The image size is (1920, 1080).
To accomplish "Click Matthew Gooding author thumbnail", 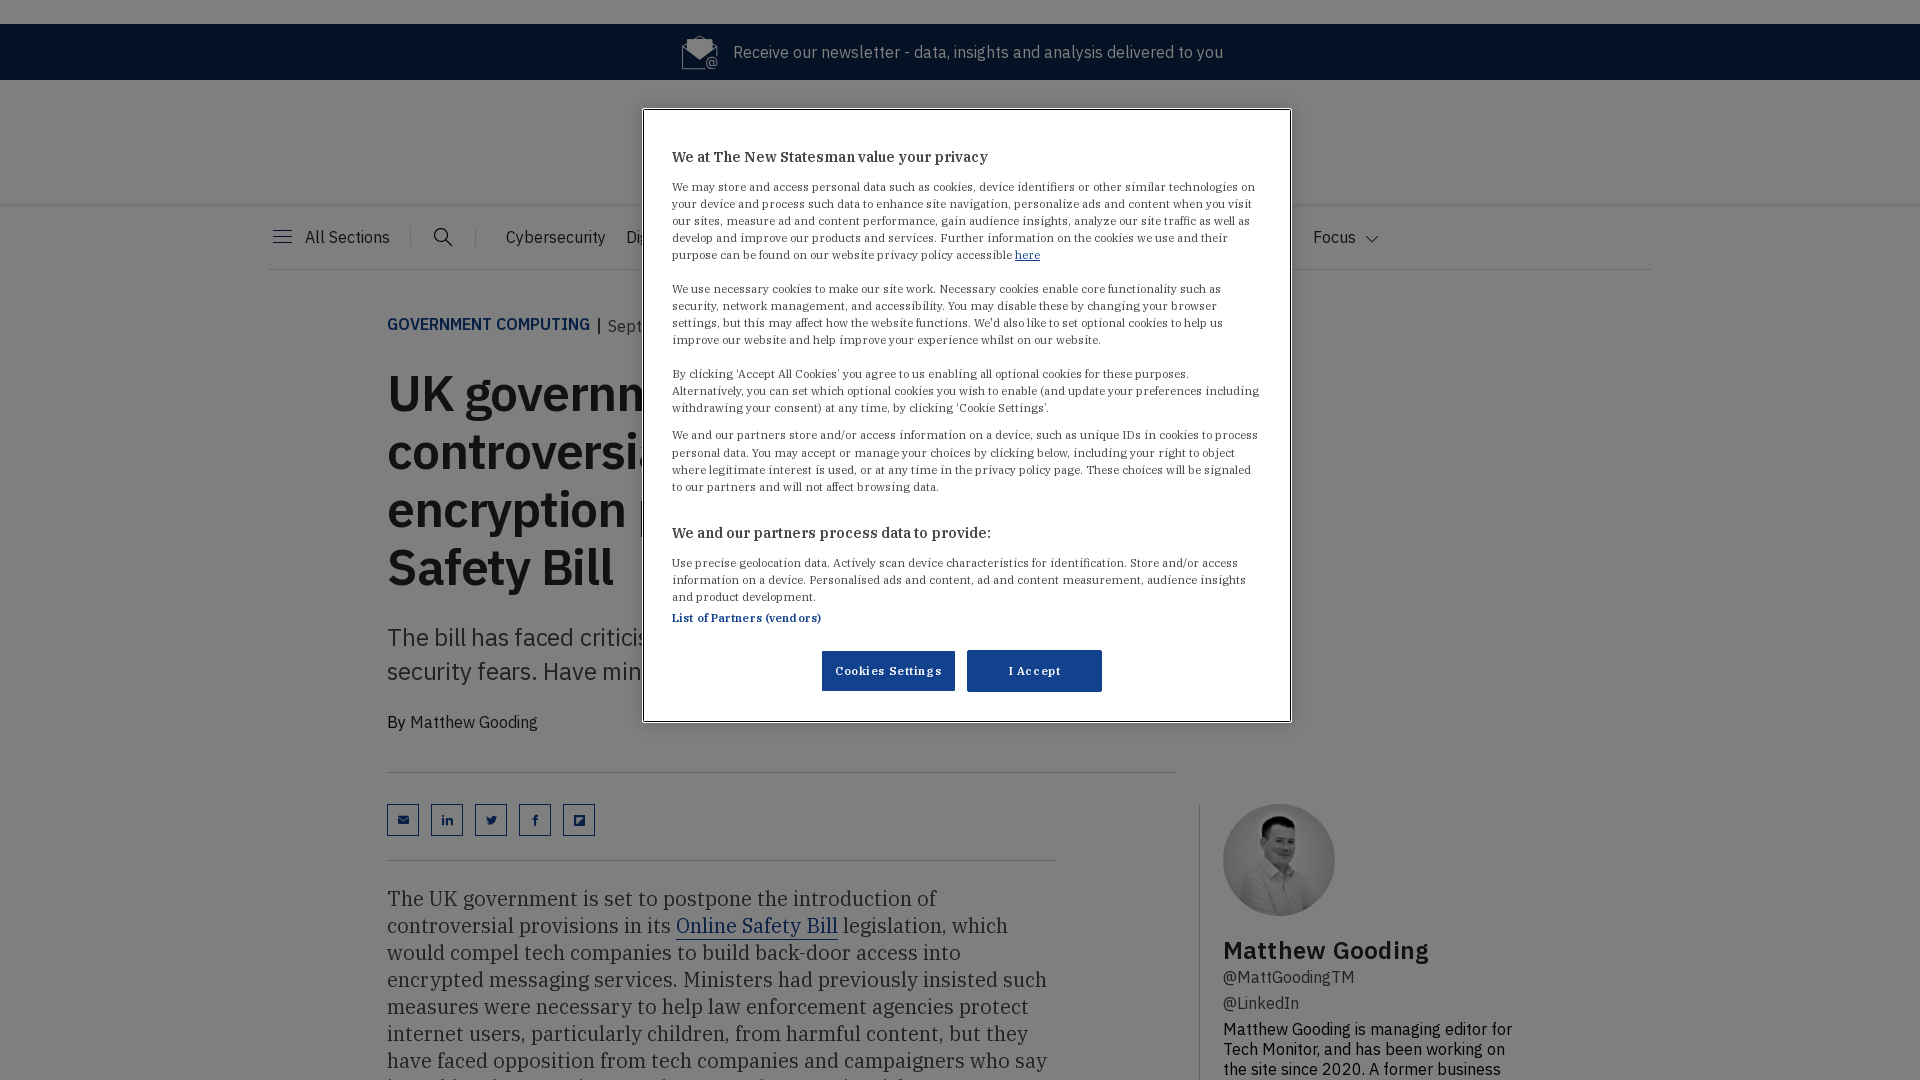I will point(1278,858).
